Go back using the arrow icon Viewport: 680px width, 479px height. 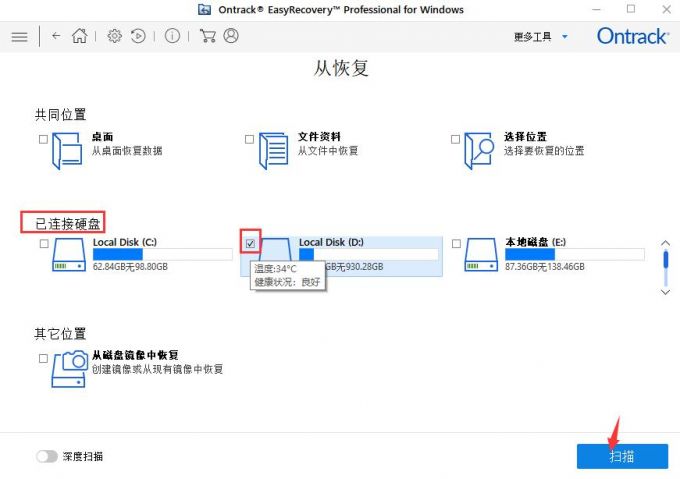[56, 36]
